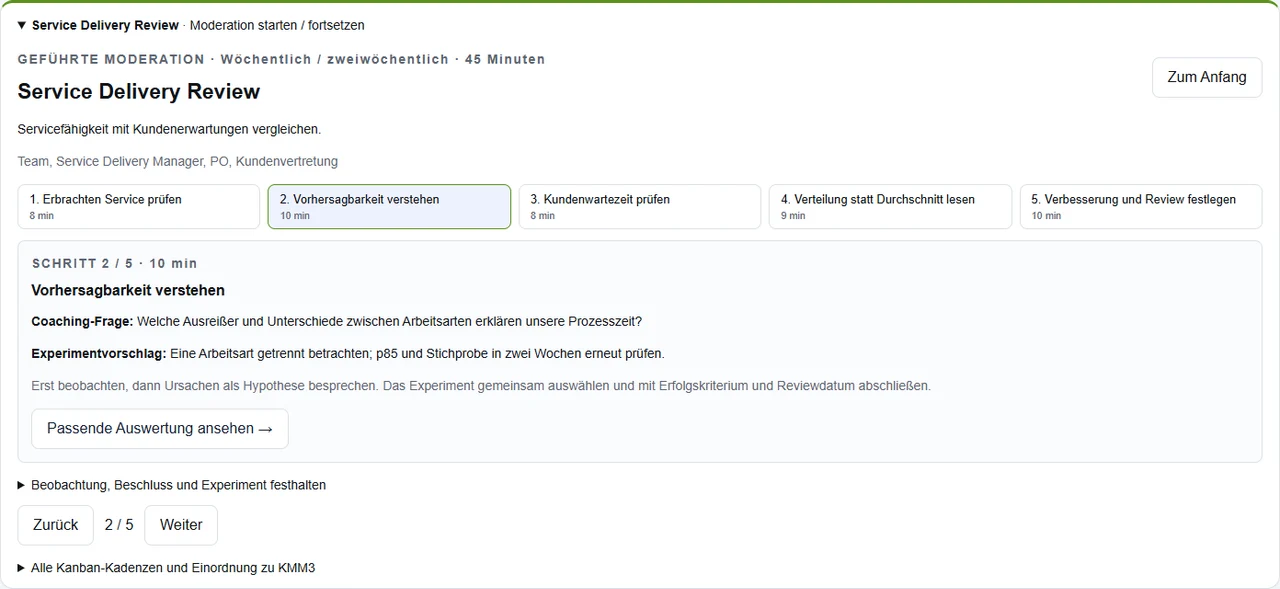Click the GEFÜHRTE MODERATION cadence label

click(281, 59)
